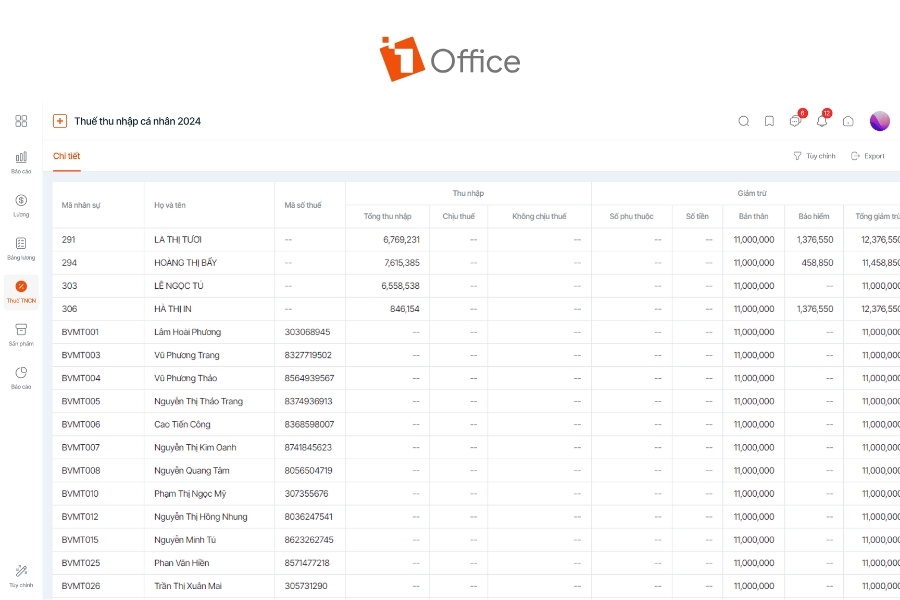The image size is (900, 600).
Task: Click tax code 8564939567
Action: tap(309, 378)
